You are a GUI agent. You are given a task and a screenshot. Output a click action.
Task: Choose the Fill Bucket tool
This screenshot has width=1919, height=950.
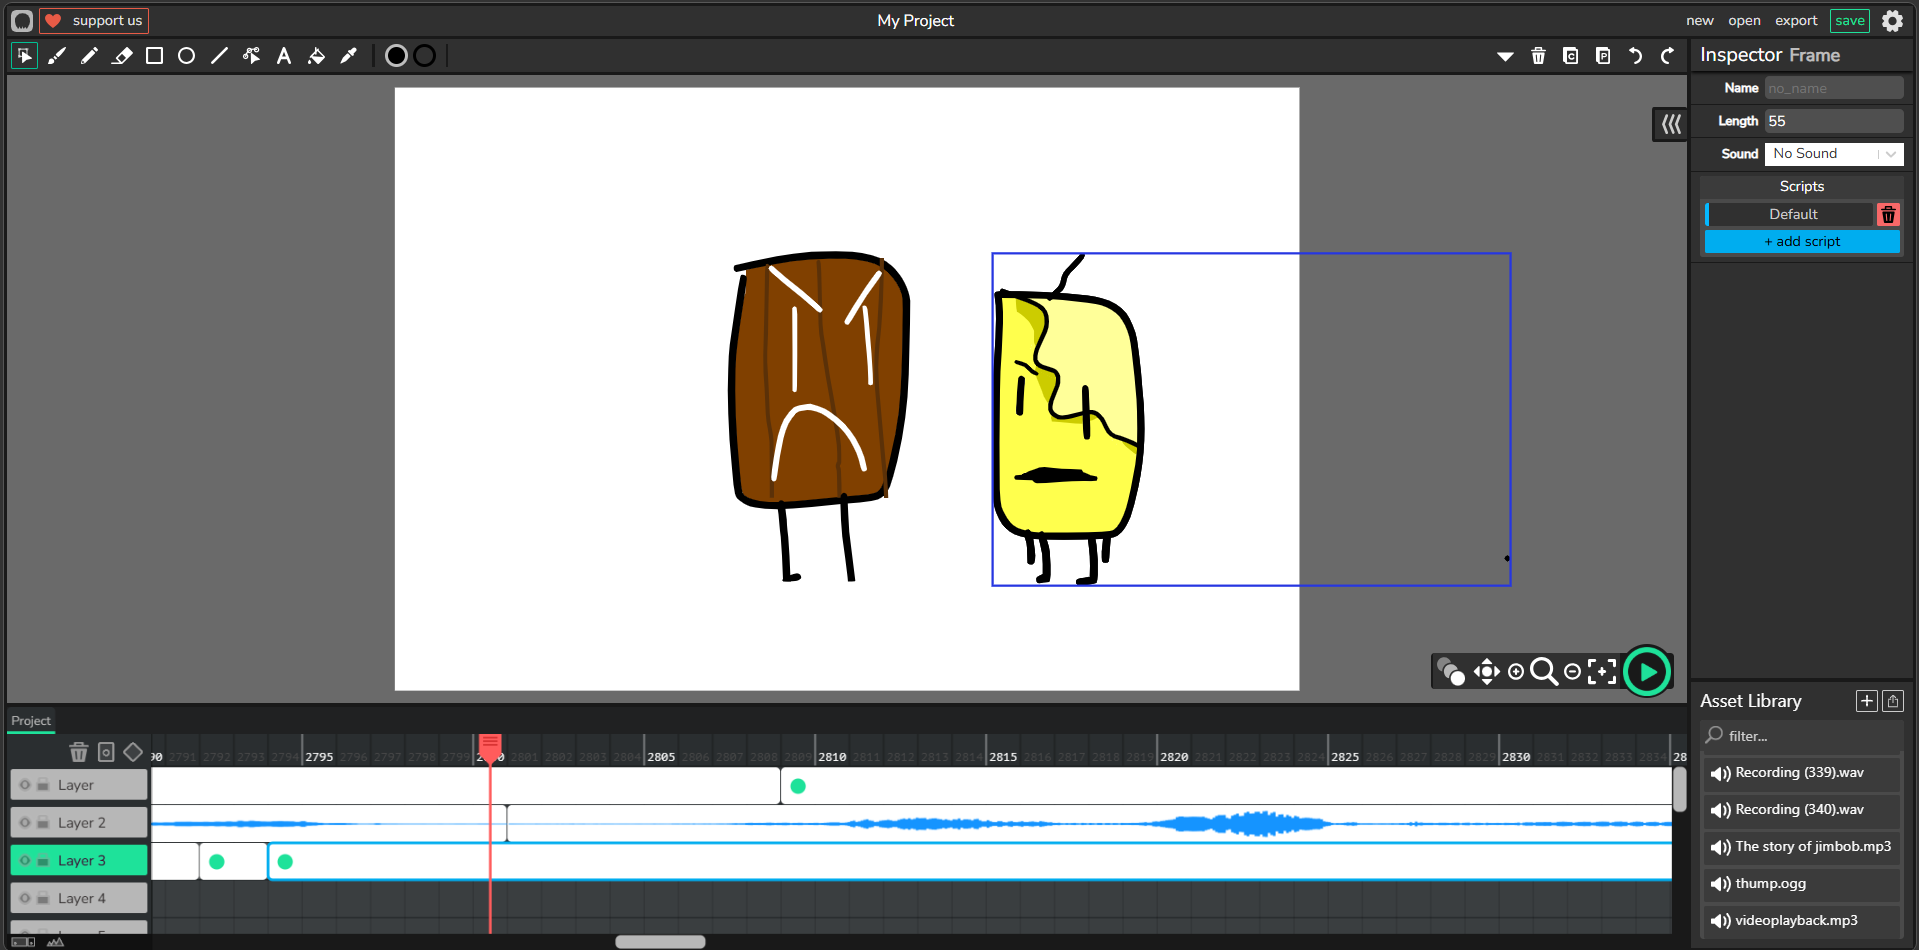point(316,56)
